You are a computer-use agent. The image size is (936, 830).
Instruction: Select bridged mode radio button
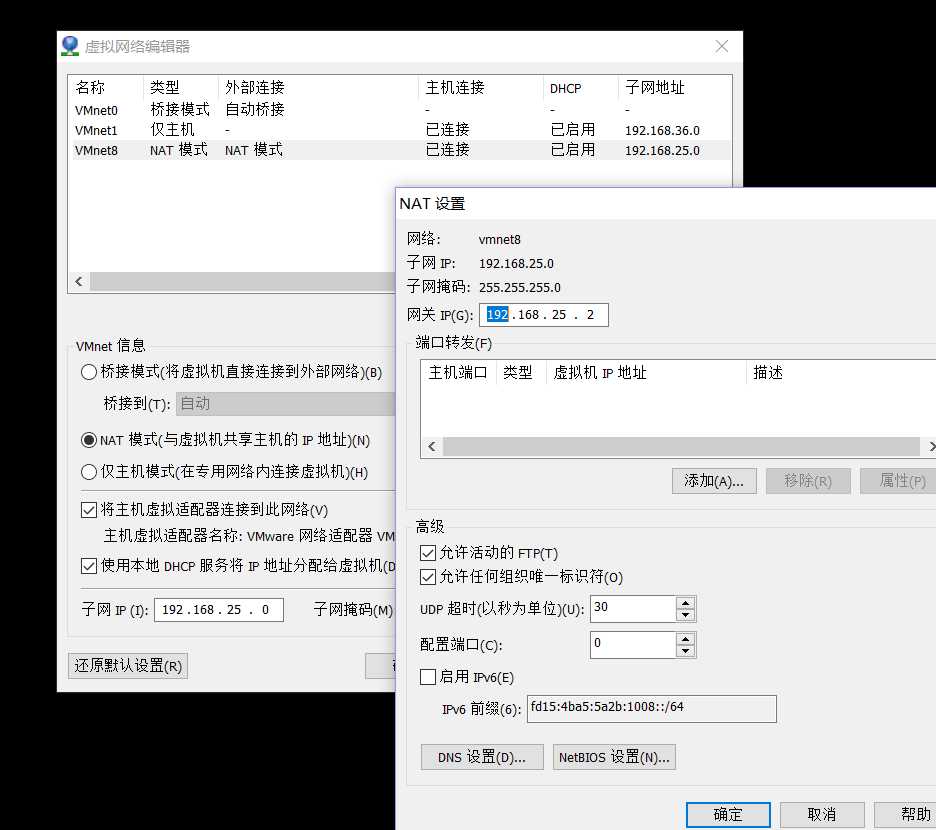coord(88,372)
